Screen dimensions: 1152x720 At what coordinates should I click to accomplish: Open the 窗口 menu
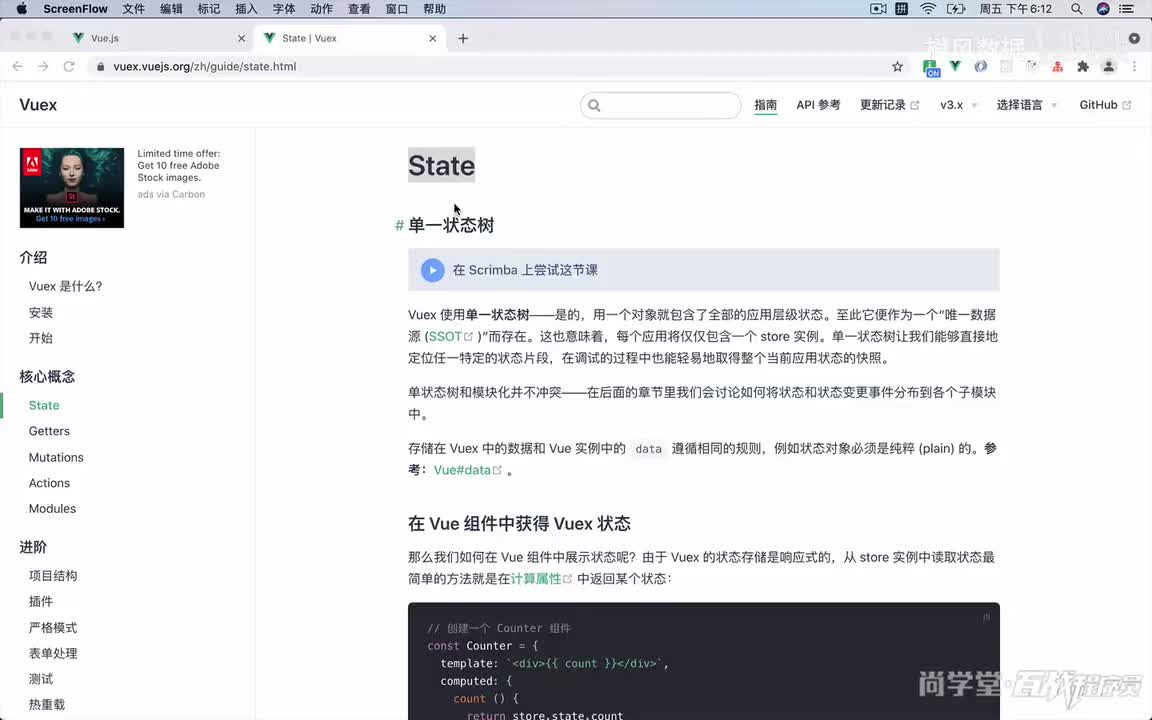point(397,9)
